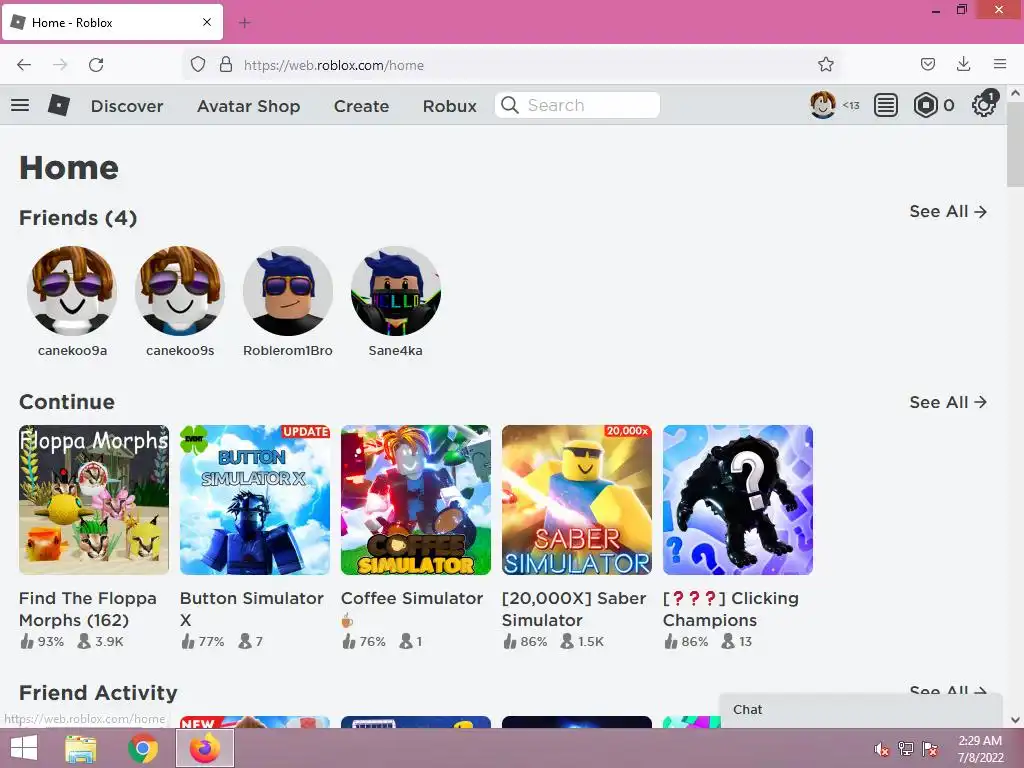Image resolution: width=1024 pixels, height=768 pixels.
Task: Click the page vertical scrollbar thumb
Action: click(1015, 144)
